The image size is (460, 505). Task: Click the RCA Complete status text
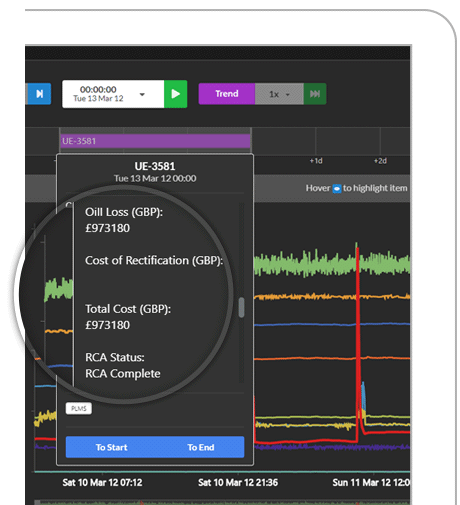[123, 374]
